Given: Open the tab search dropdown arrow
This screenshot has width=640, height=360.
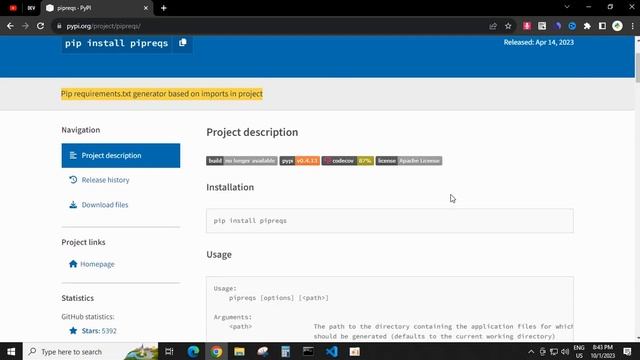Looking at the screenshot, I should 567,7.
